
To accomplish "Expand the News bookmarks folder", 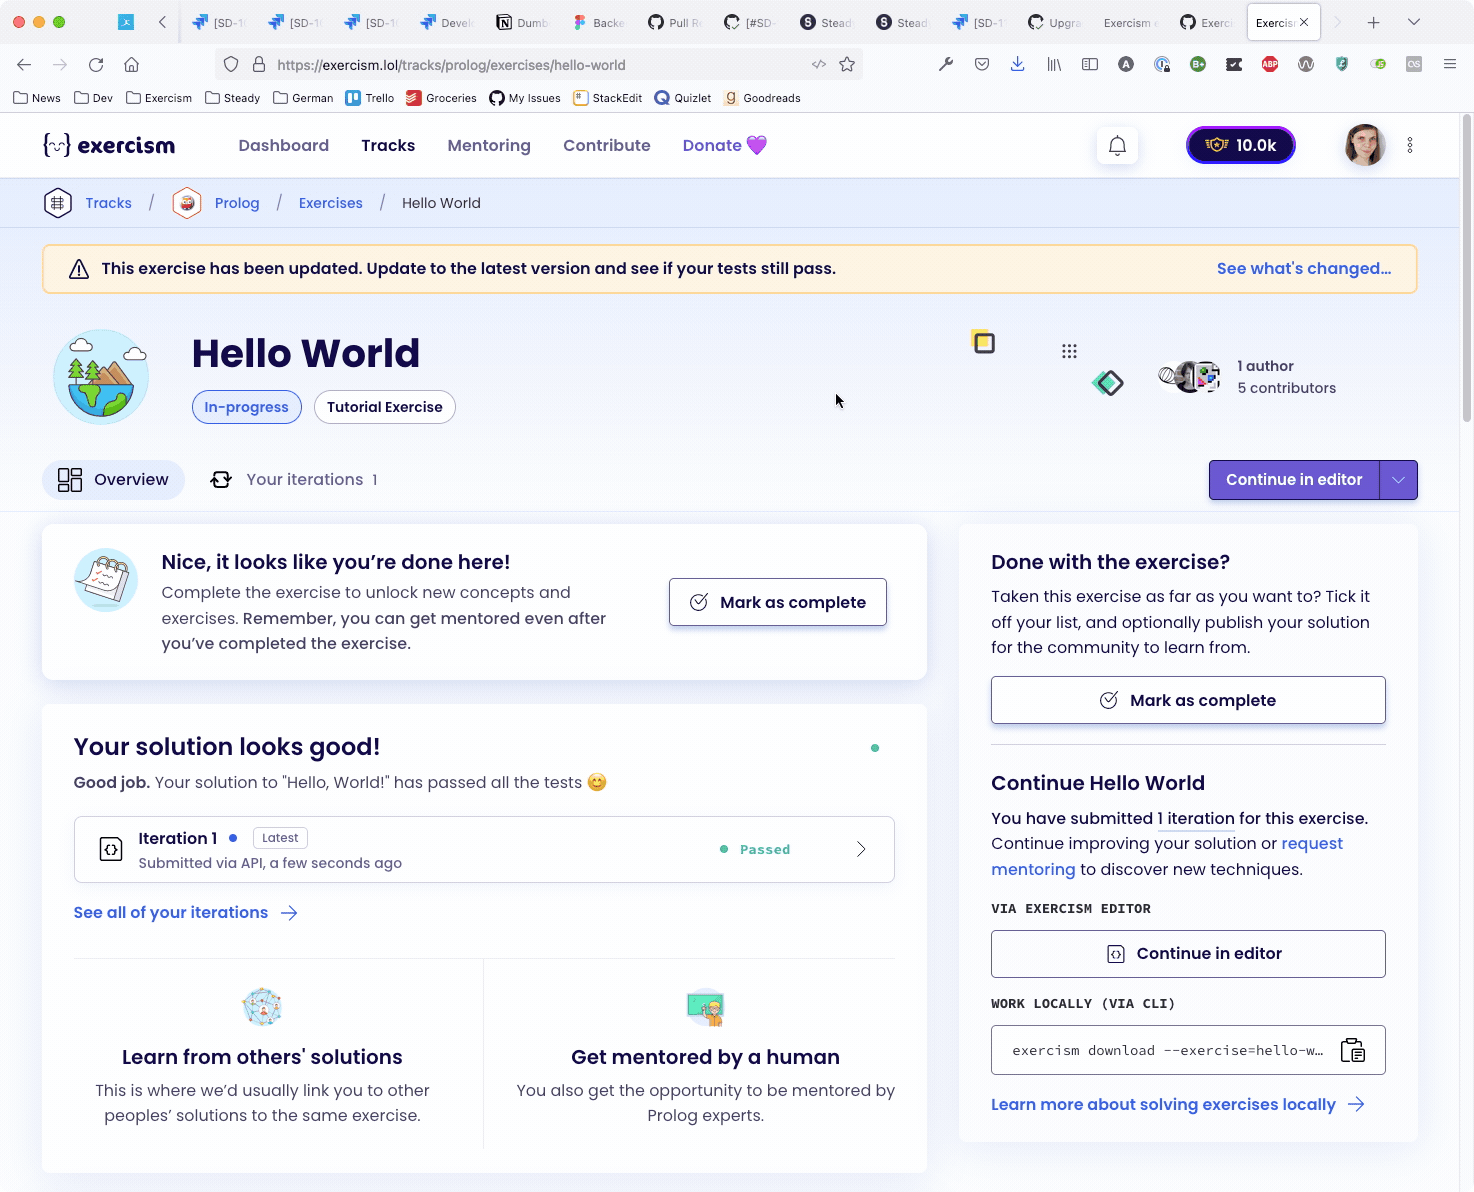I will [37, 98].
